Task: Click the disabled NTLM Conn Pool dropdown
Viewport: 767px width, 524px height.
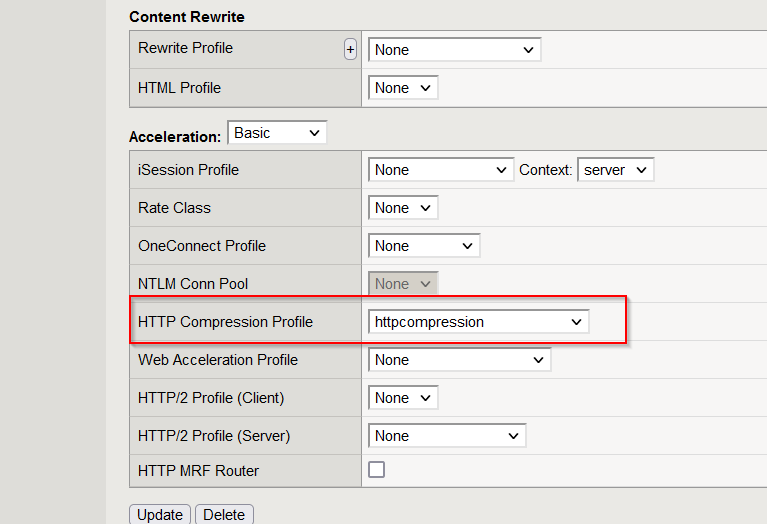Action: pos(403,283)
